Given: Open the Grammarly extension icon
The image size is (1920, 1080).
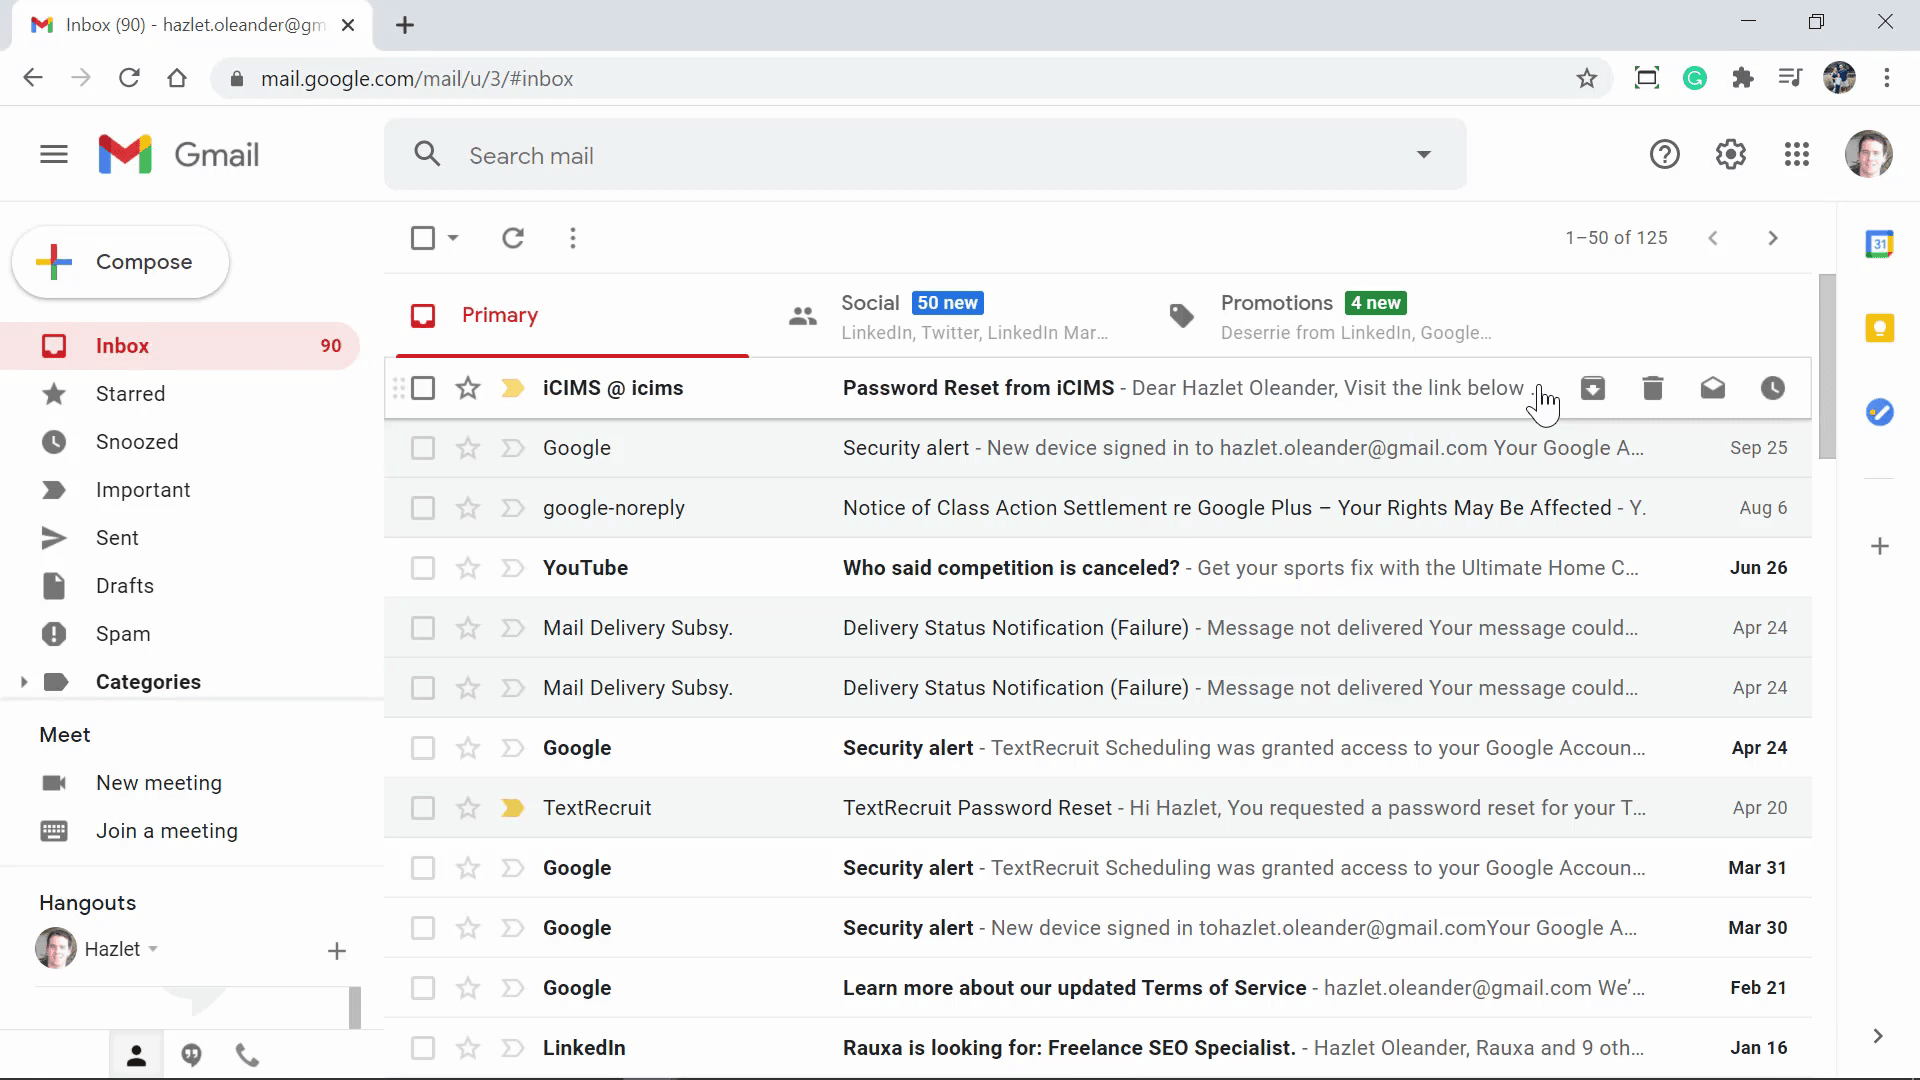Looking at the screenshot, I should click(1695, 78).
